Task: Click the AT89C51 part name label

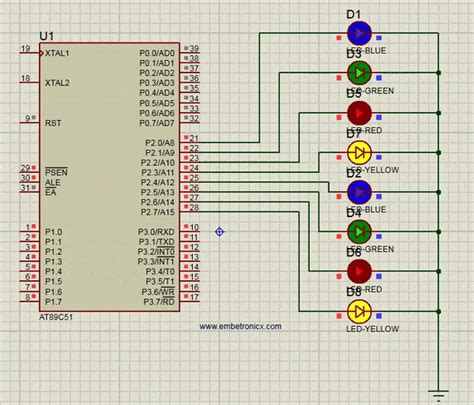Action: [x=56, y=317]
